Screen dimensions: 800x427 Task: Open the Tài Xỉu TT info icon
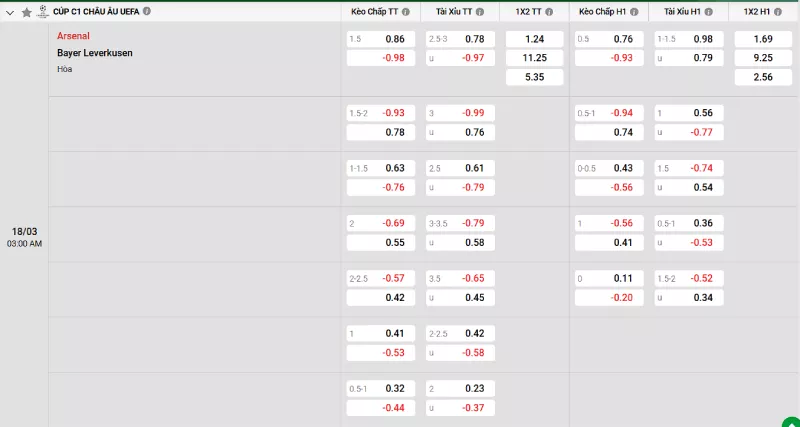[x=479, y=12]
